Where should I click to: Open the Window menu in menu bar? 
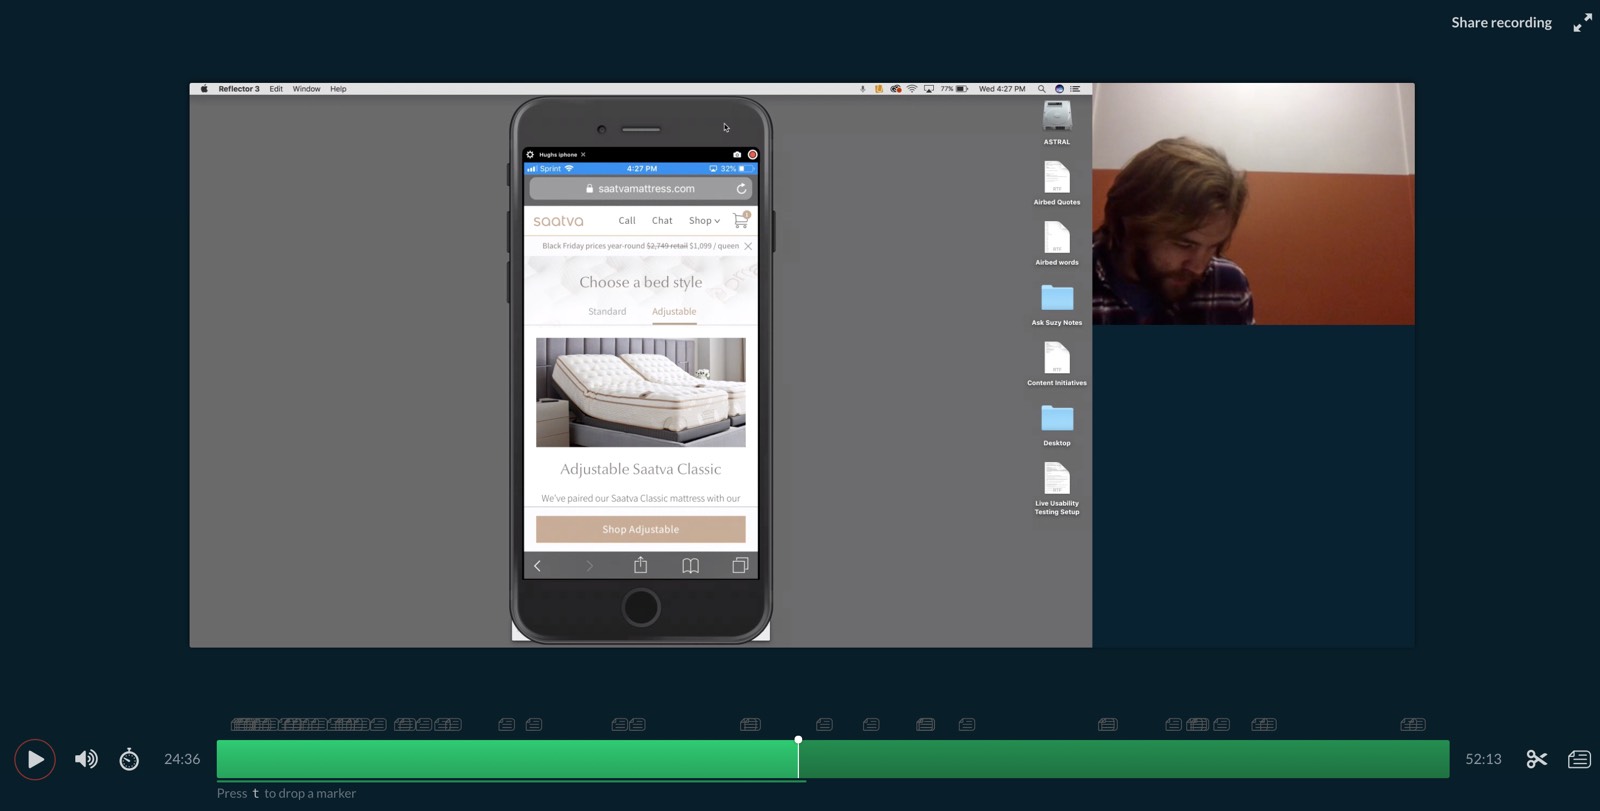click(x=306, y=89)
